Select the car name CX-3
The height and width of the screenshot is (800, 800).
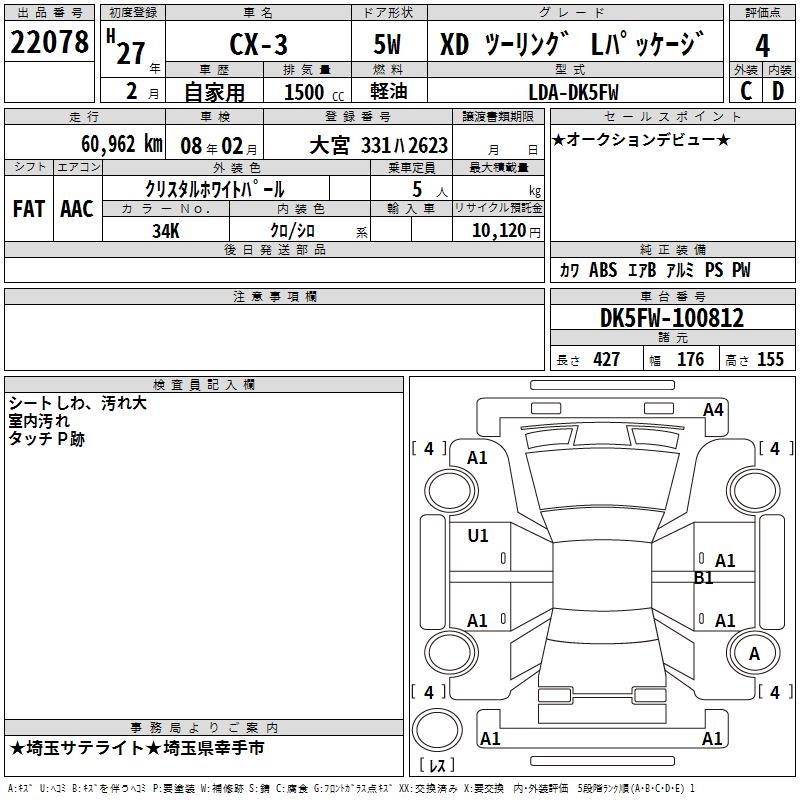tap(258, 44)
